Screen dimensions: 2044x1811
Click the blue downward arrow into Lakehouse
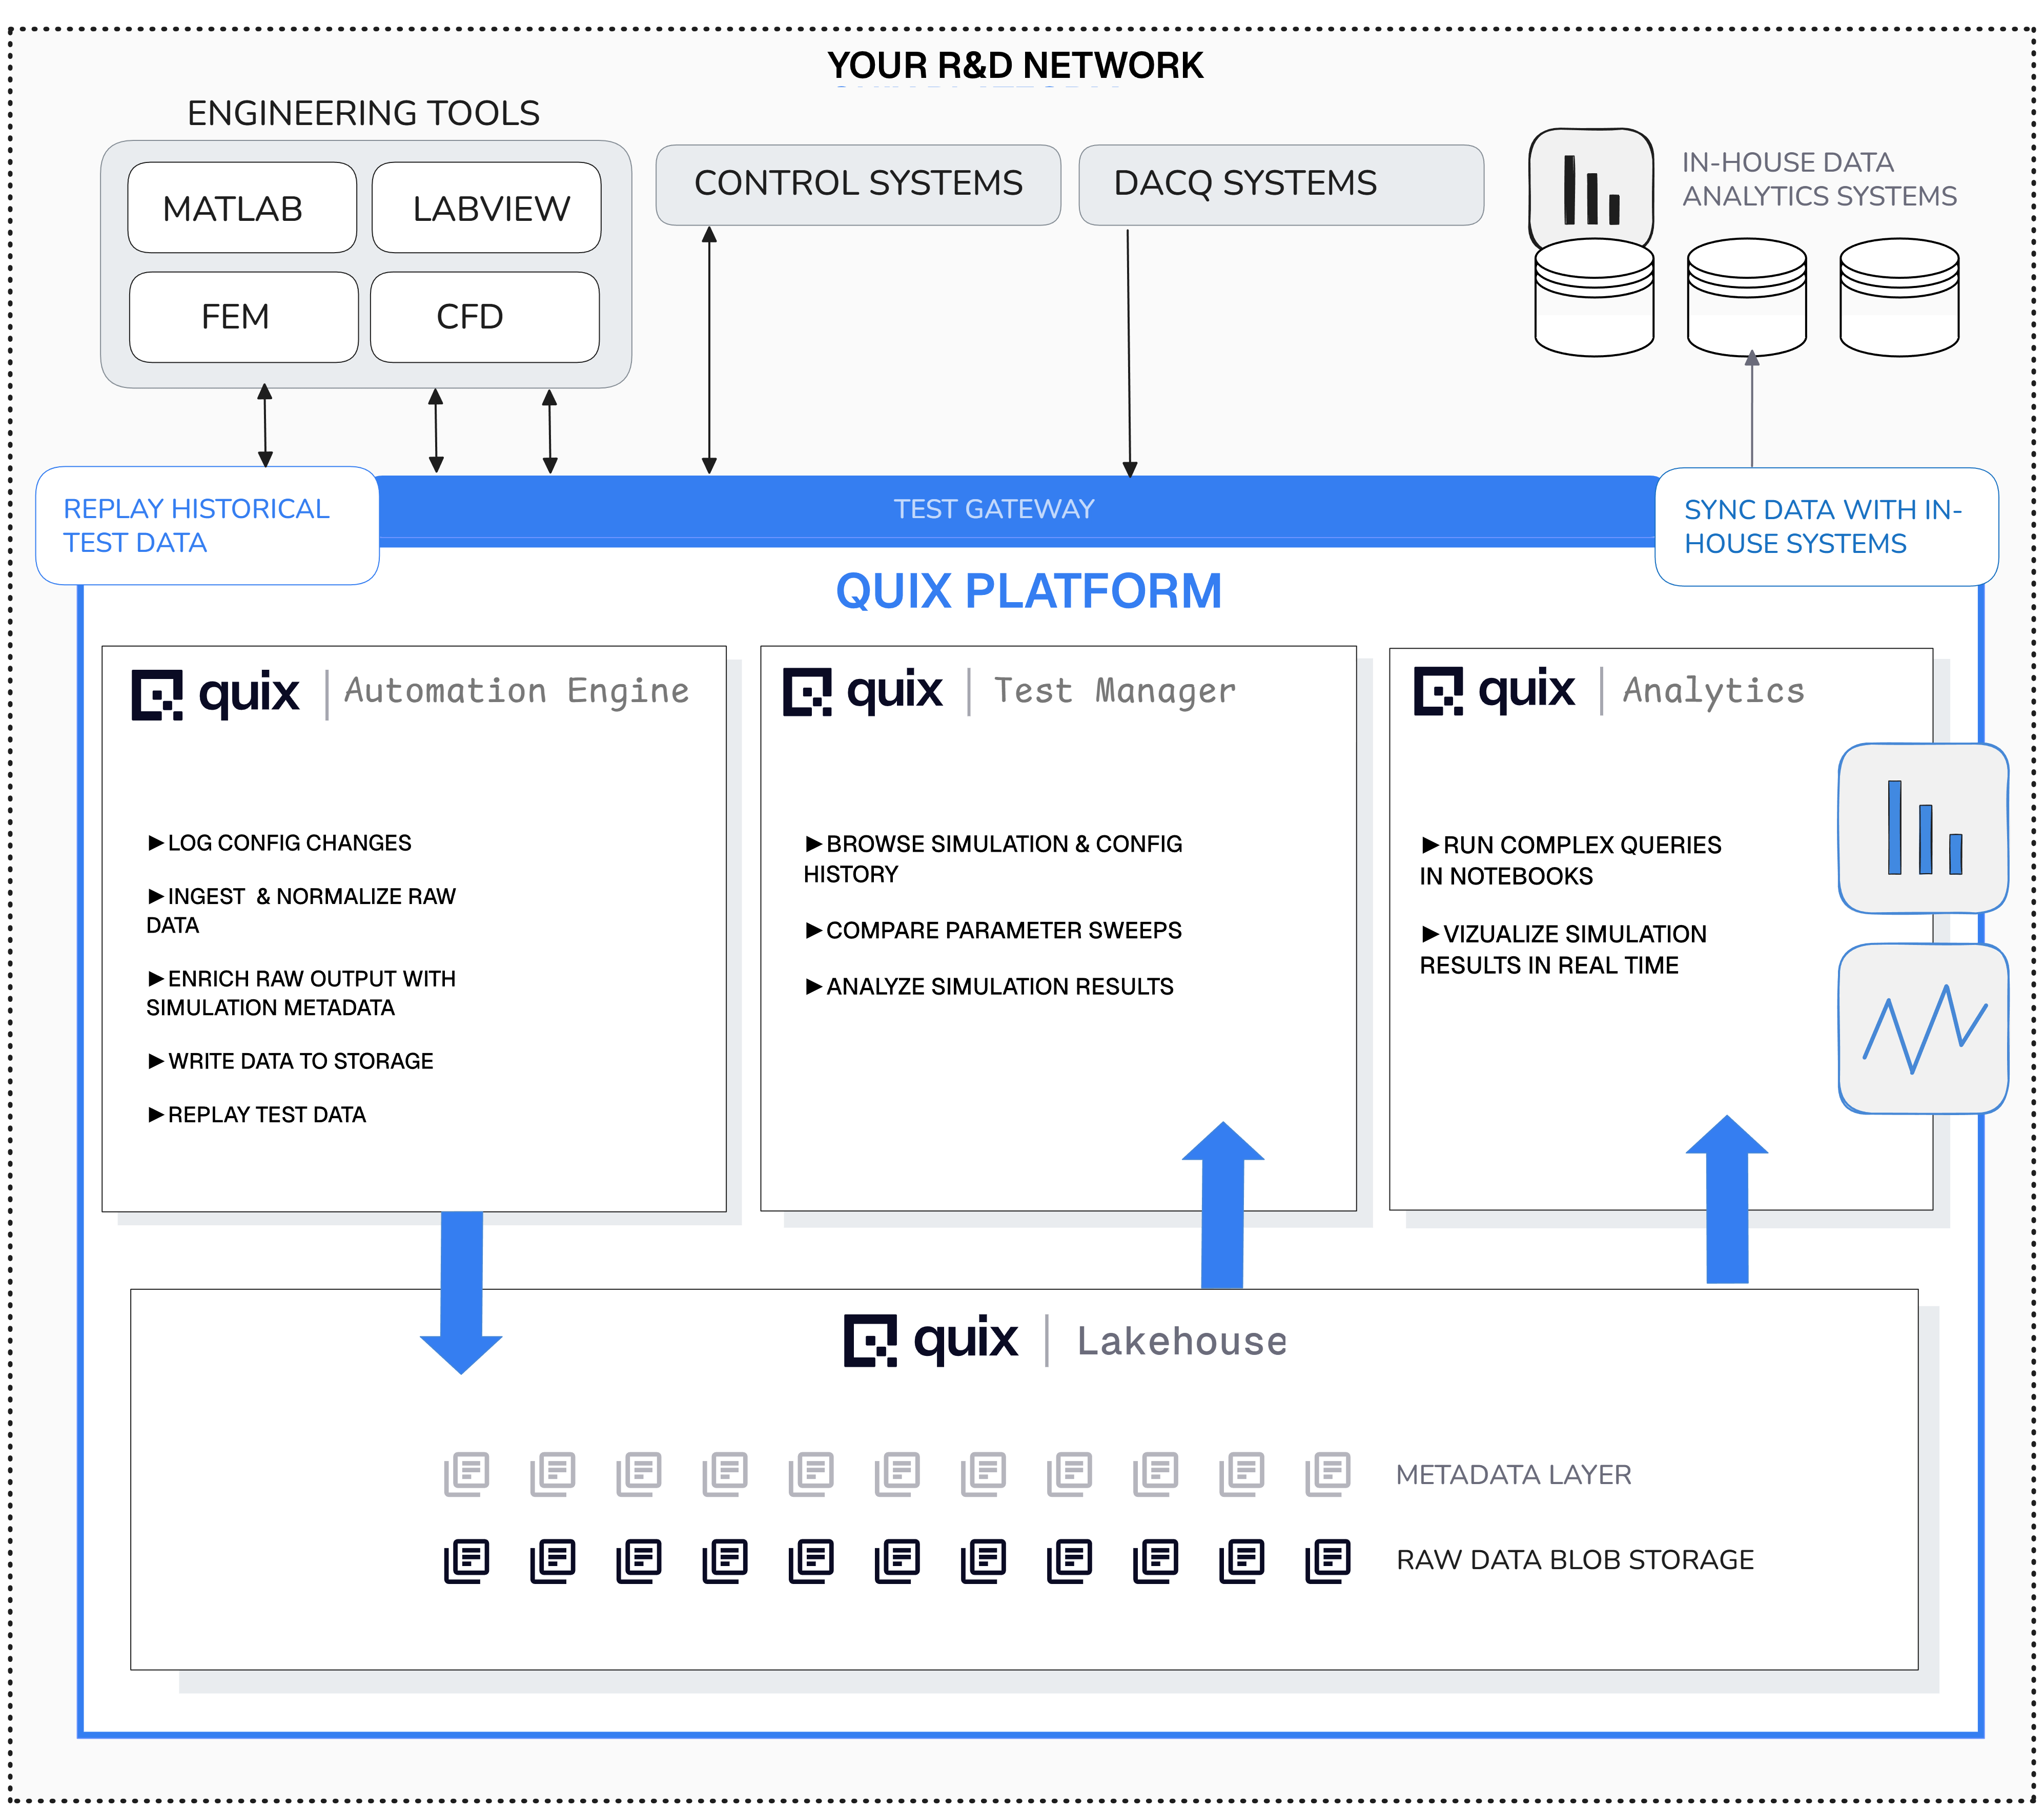[461, 1292]
